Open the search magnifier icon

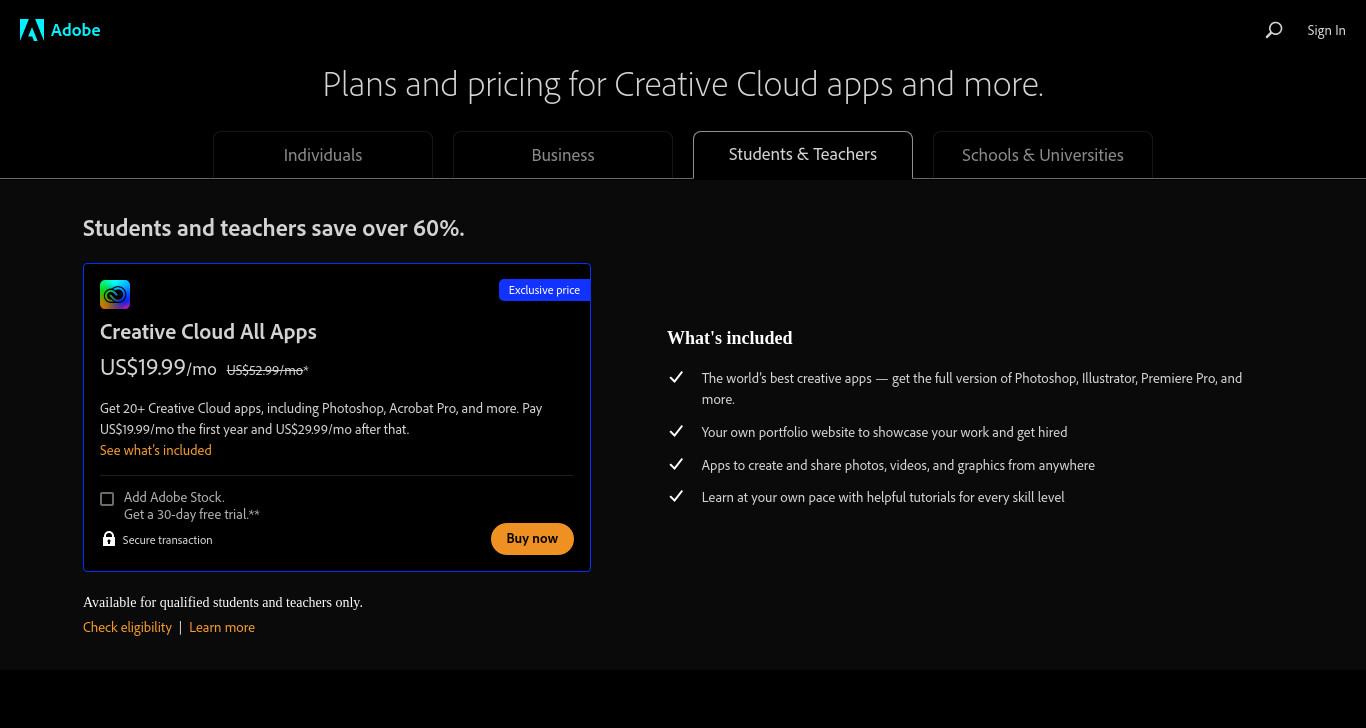point(1274,30)
